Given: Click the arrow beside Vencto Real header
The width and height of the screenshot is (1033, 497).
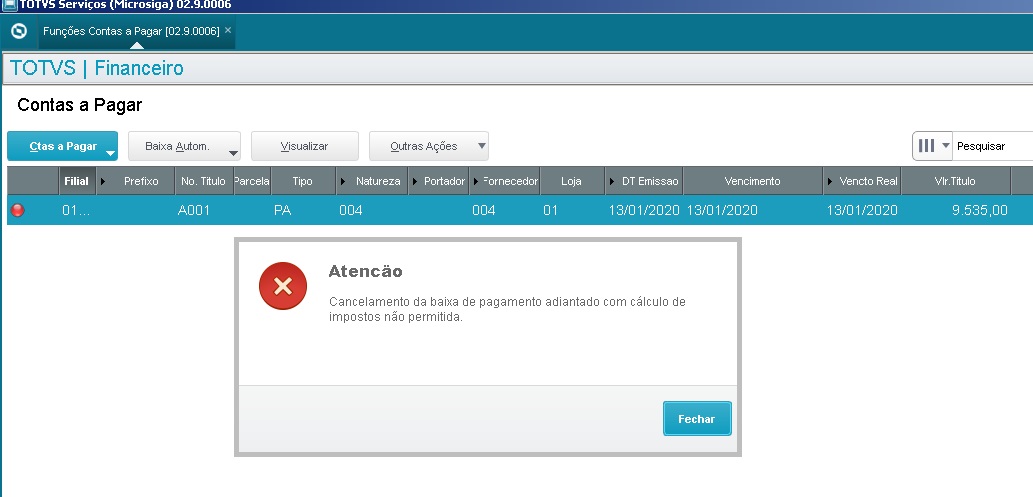Looking at the screenshot, I should pyautogui.click(x=829, y=181).
